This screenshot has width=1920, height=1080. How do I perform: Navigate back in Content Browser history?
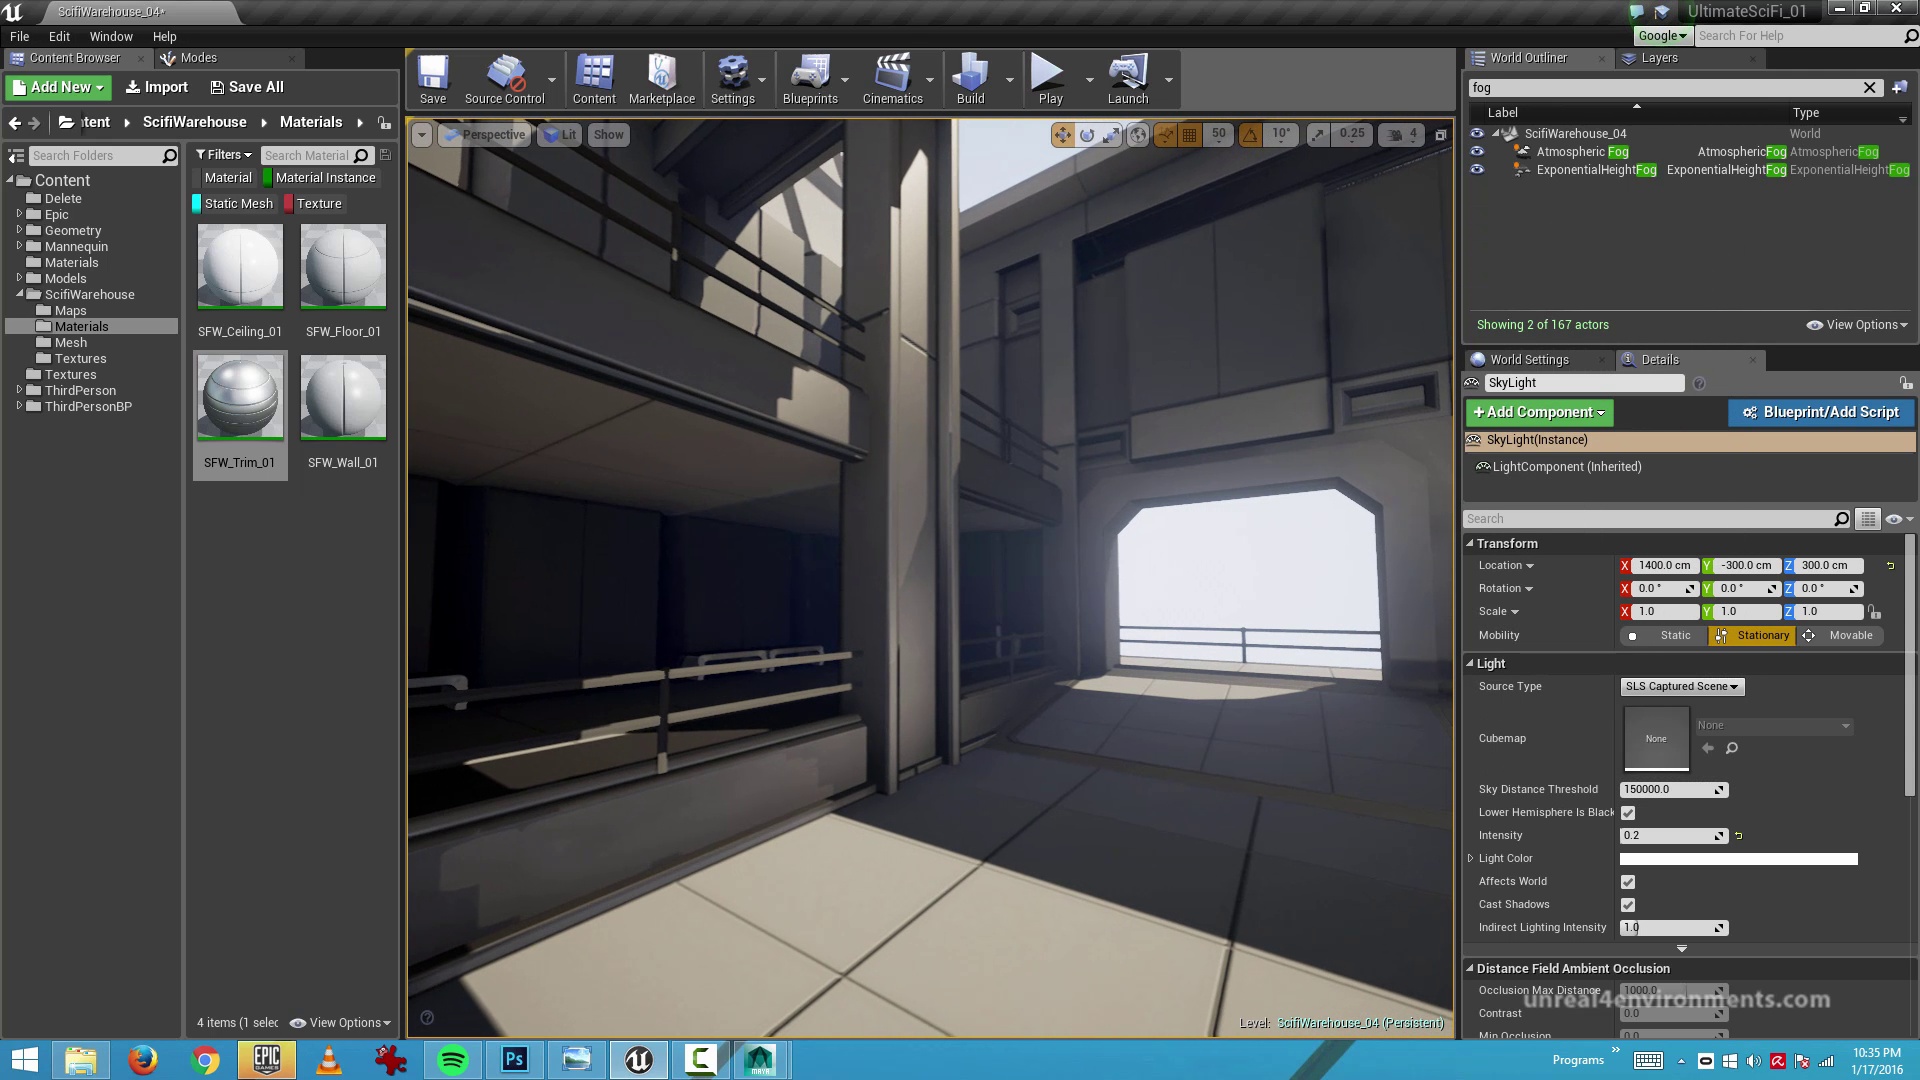[x=14, y=123]
